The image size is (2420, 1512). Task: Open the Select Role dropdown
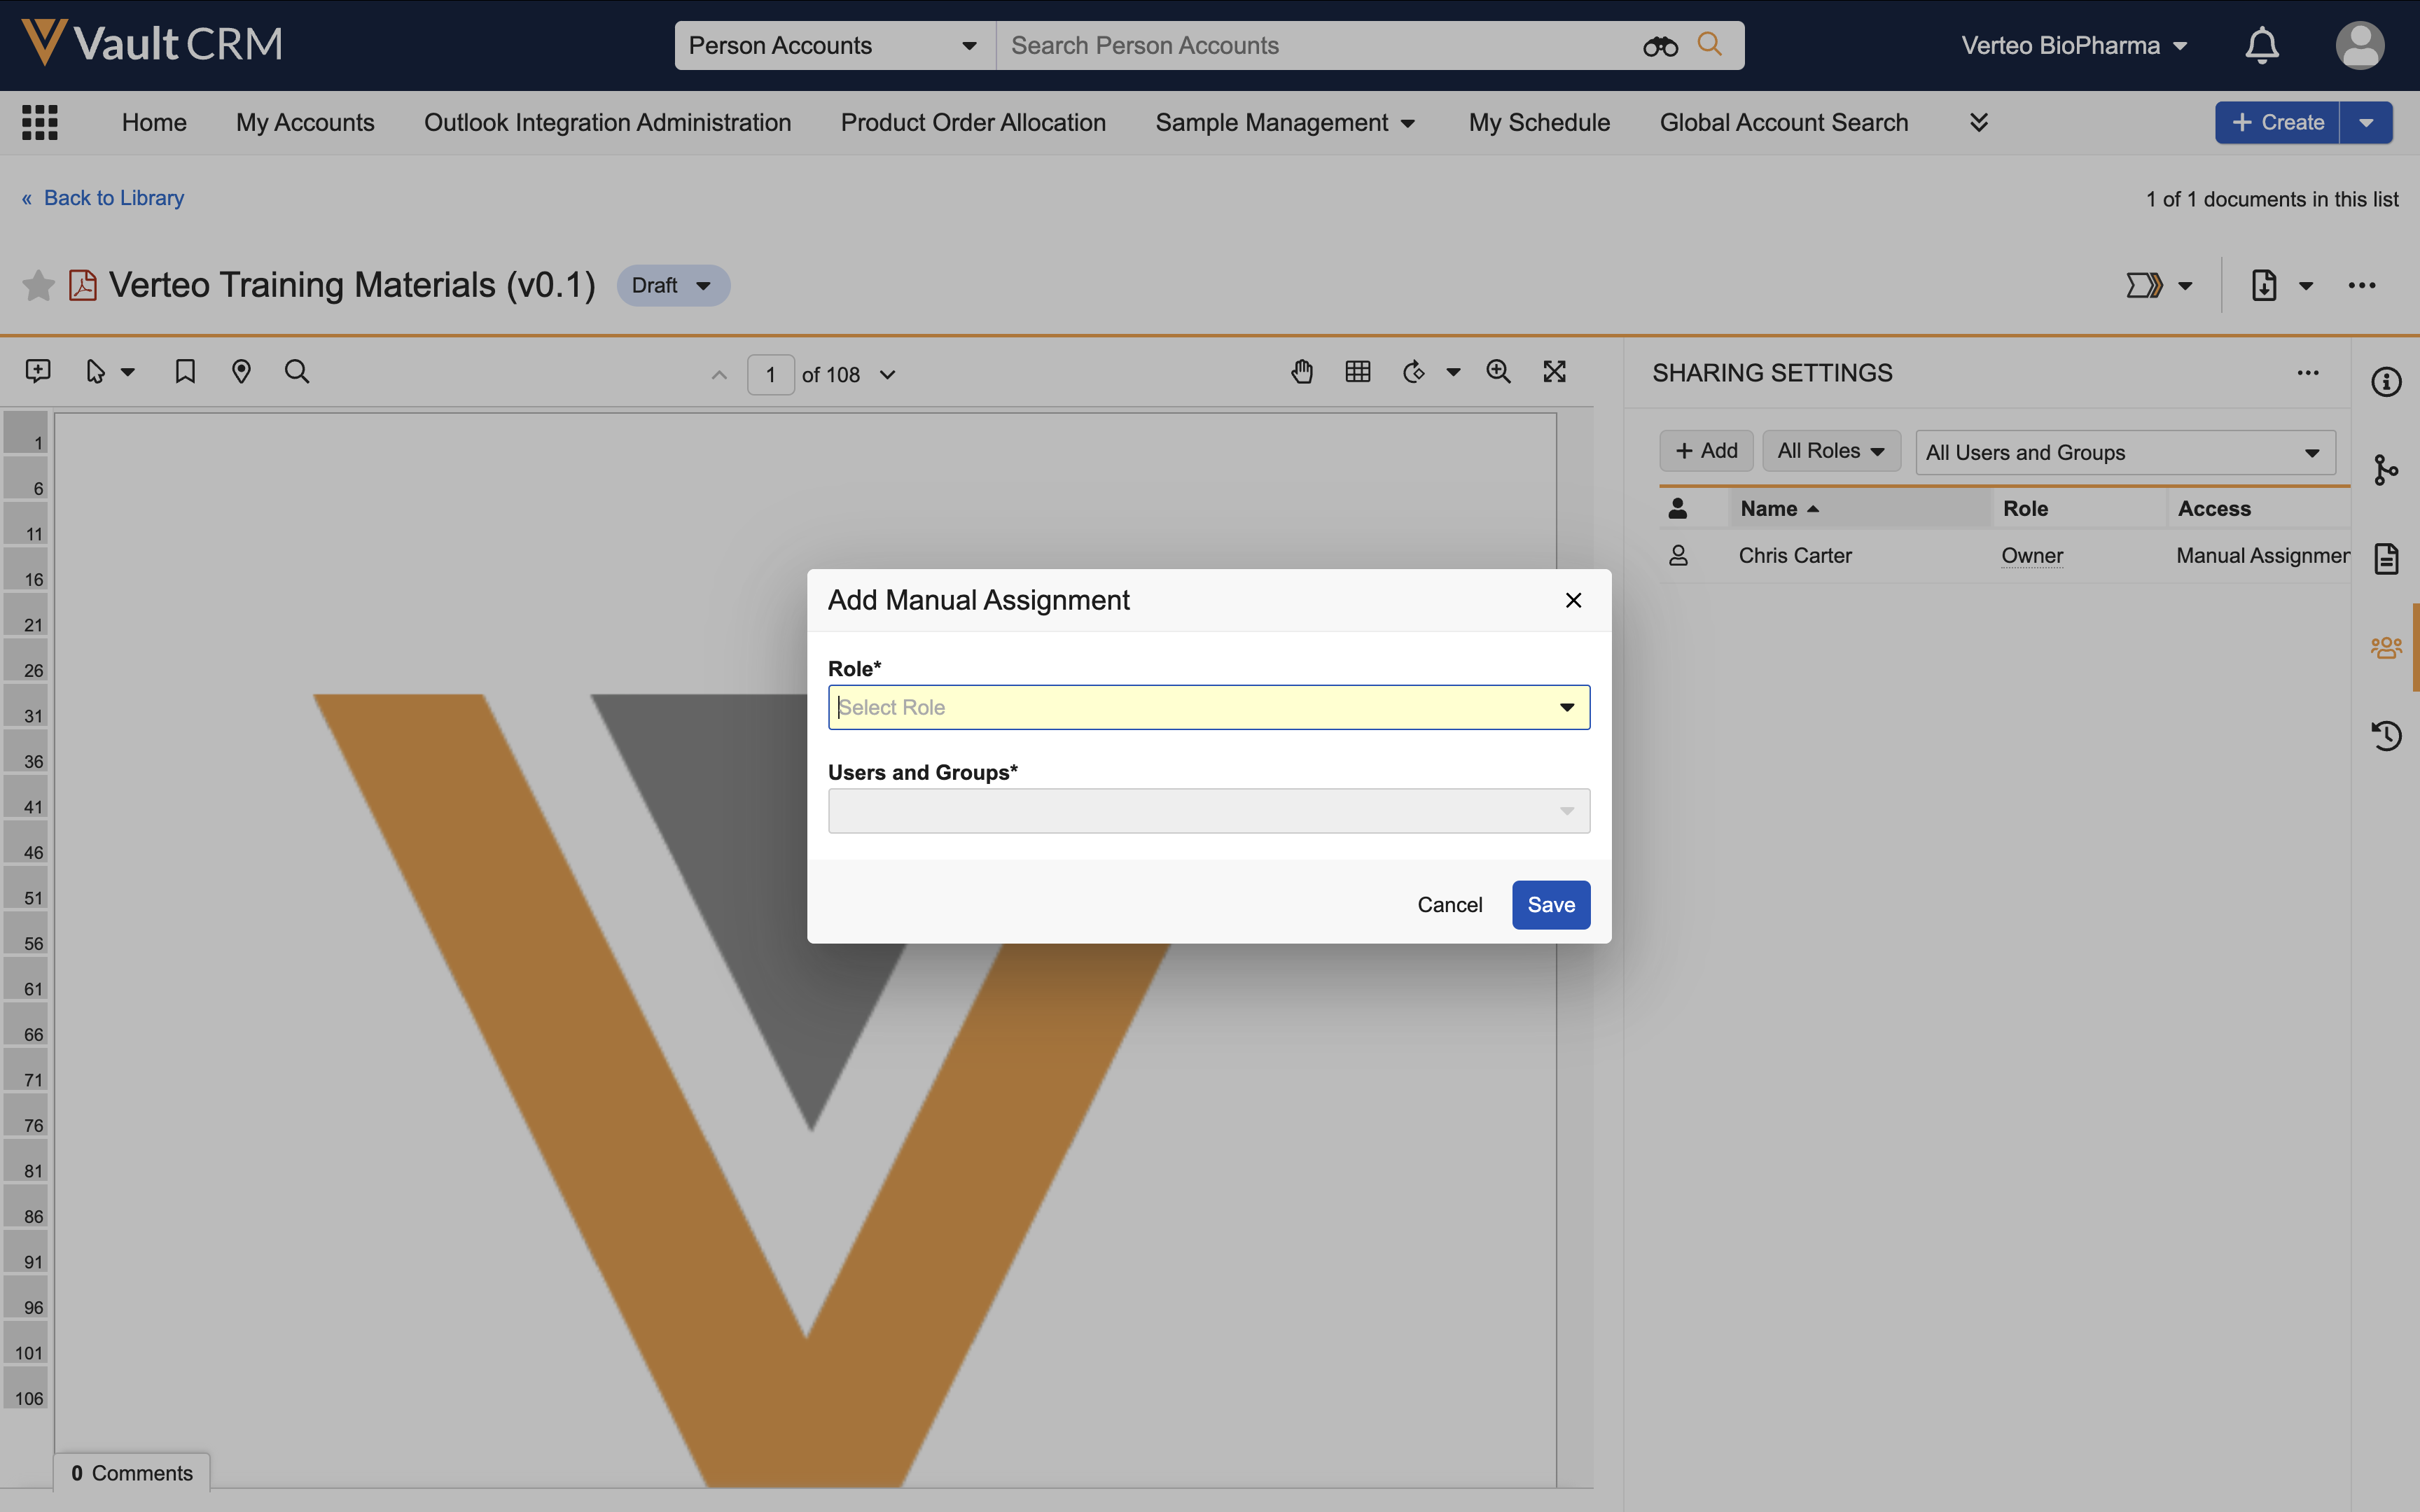point(1208,707)
